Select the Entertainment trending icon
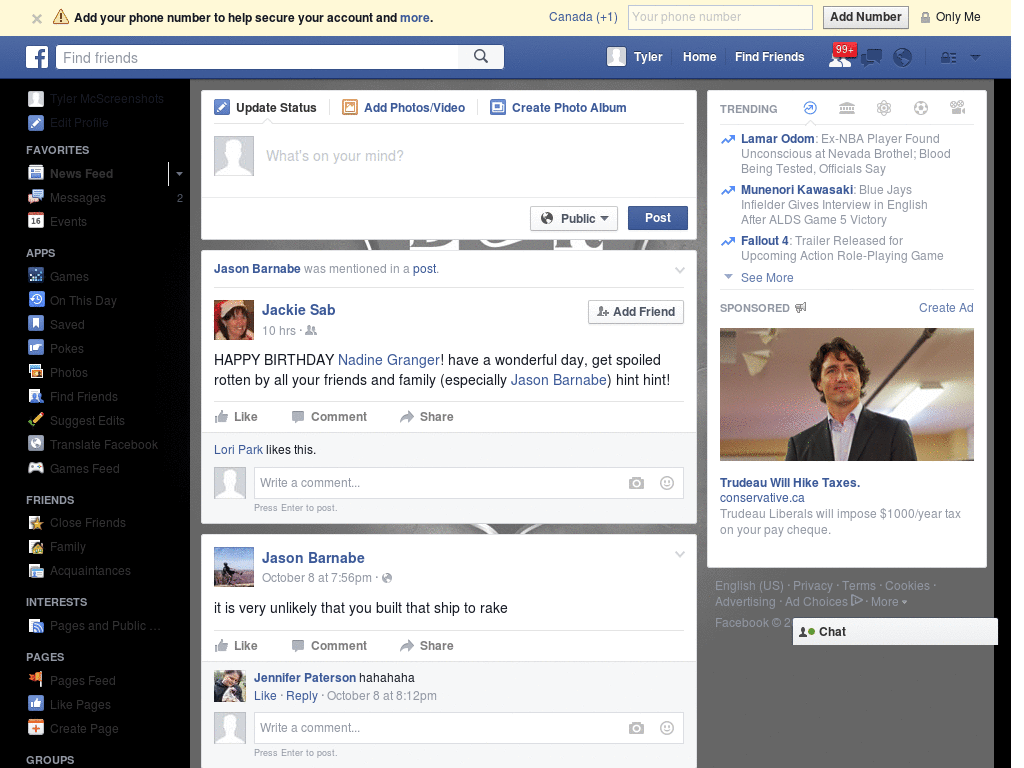1024x768 pixels. coord(957,108)
